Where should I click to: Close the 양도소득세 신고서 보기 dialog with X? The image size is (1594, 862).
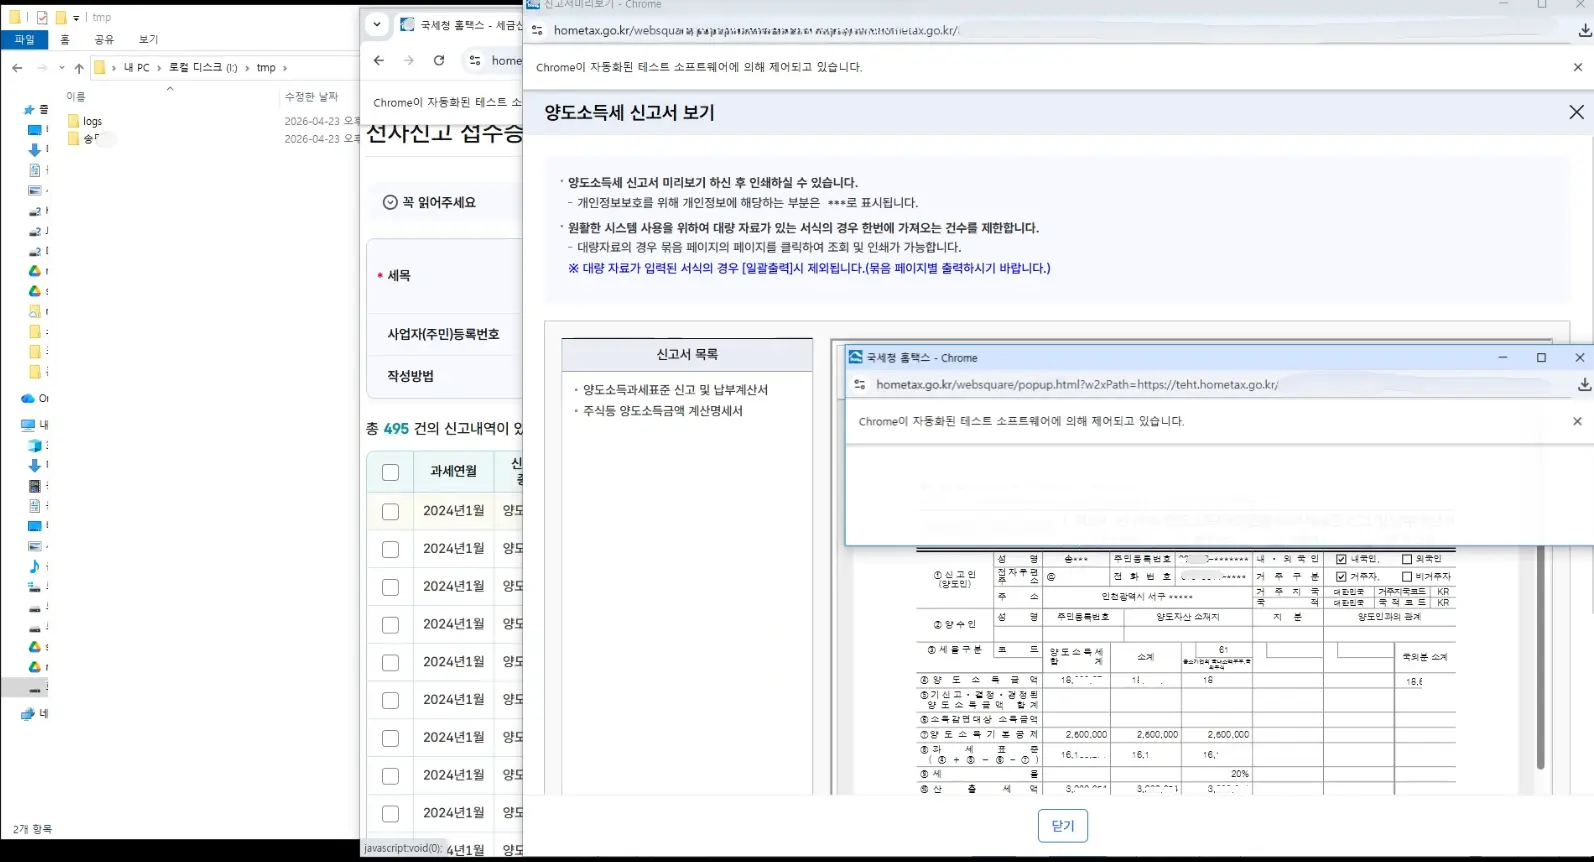click(x=1576, y=112)
